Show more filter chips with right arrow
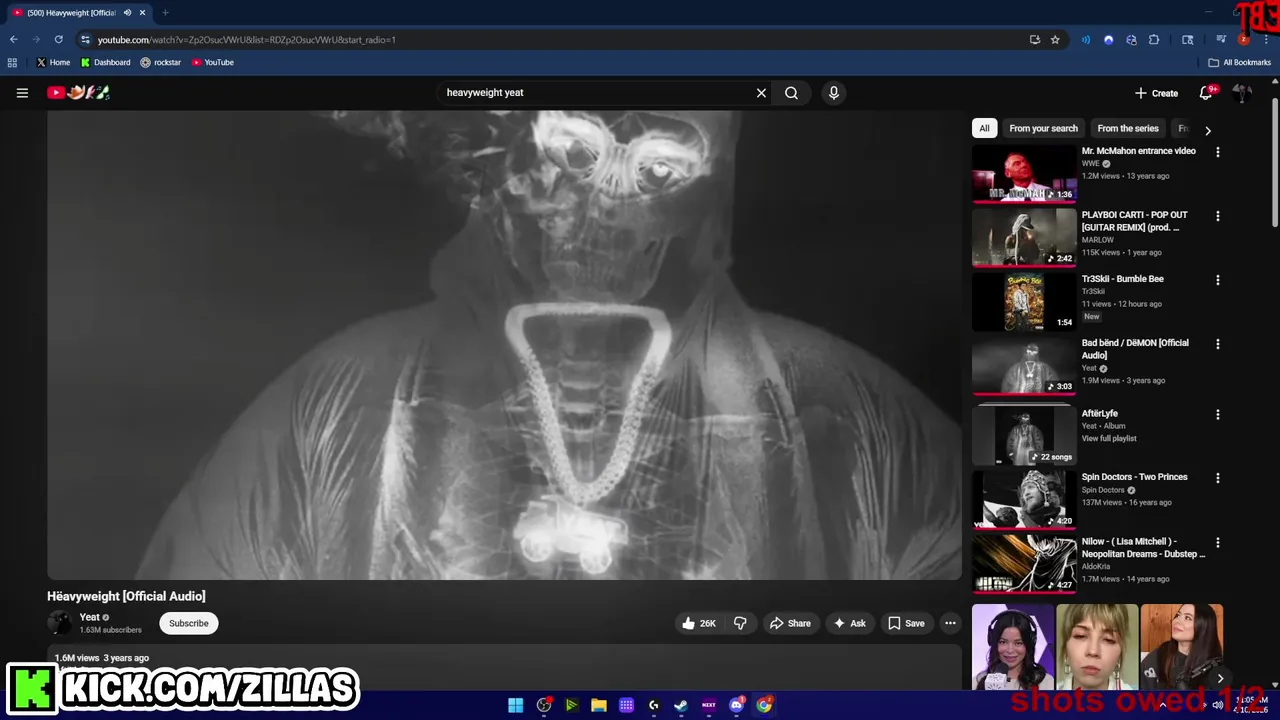This screenshot has width=1280, height=720. tap(1207, 130)
